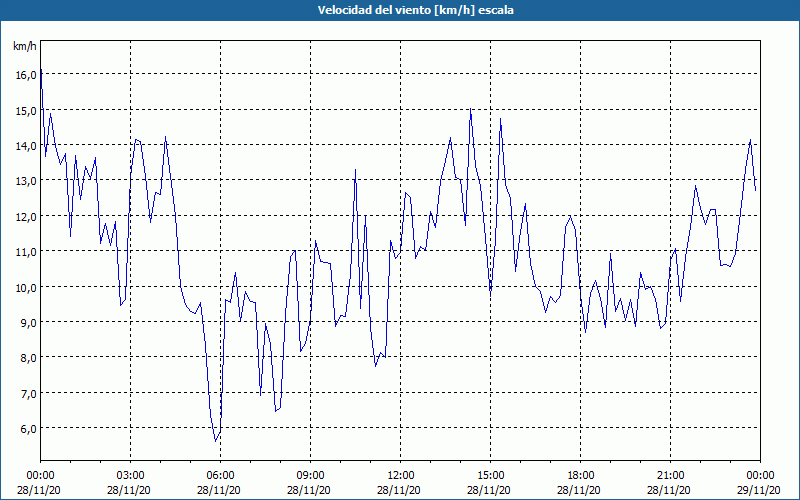Click the '18:00' time label

pyautogui.click(x=581, y=476)
